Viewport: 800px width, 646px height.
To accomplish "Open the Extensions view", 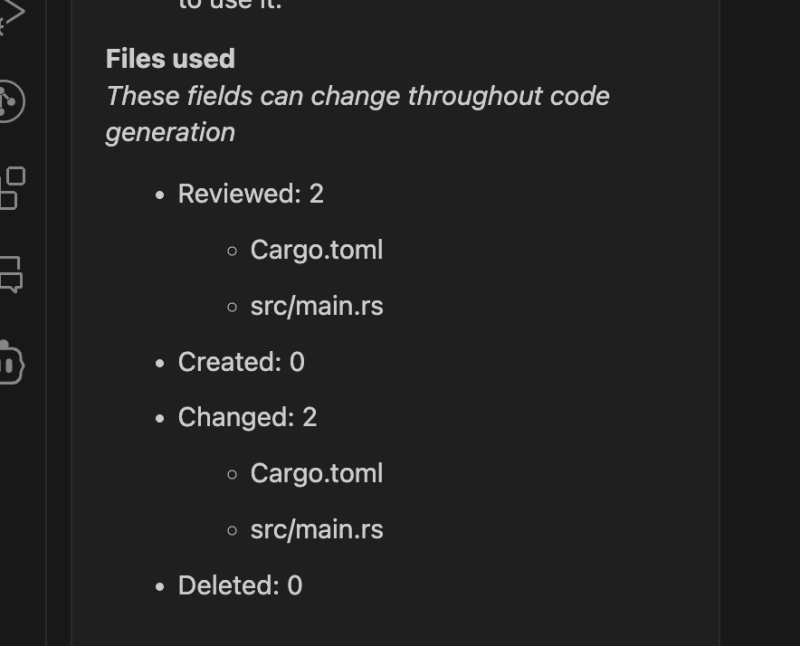I will click(x=10, y=187).
